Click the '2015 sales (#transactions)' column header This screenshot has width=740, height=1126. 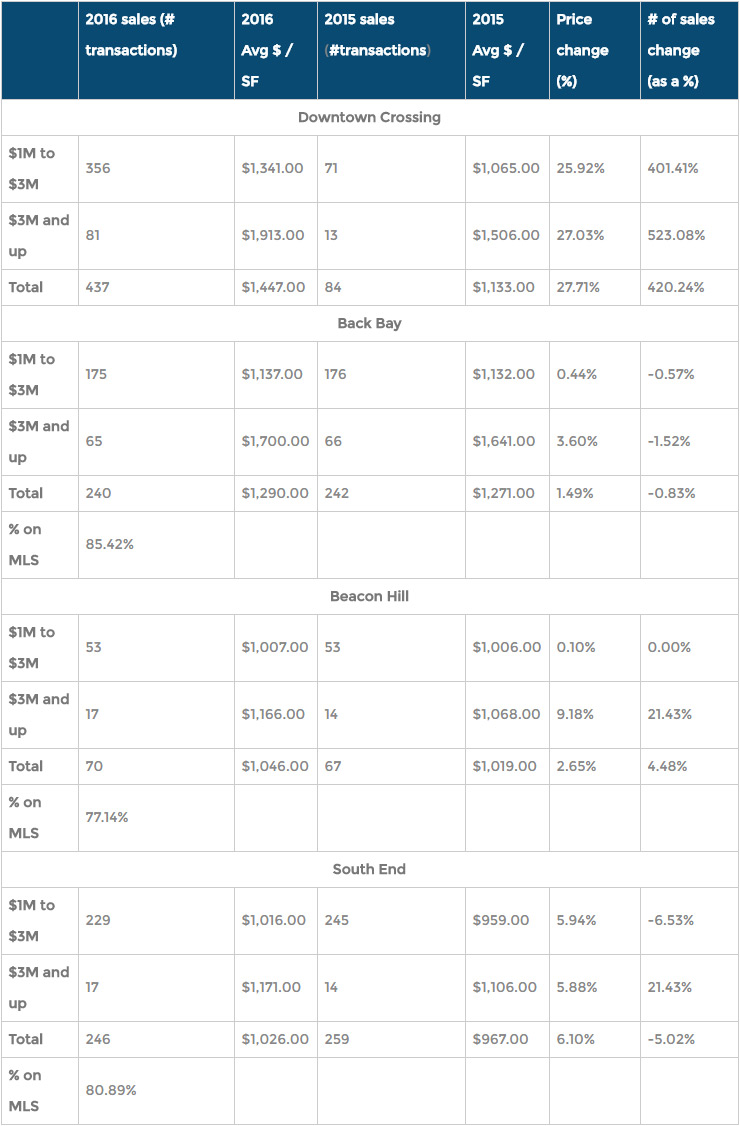click(377, 34)
